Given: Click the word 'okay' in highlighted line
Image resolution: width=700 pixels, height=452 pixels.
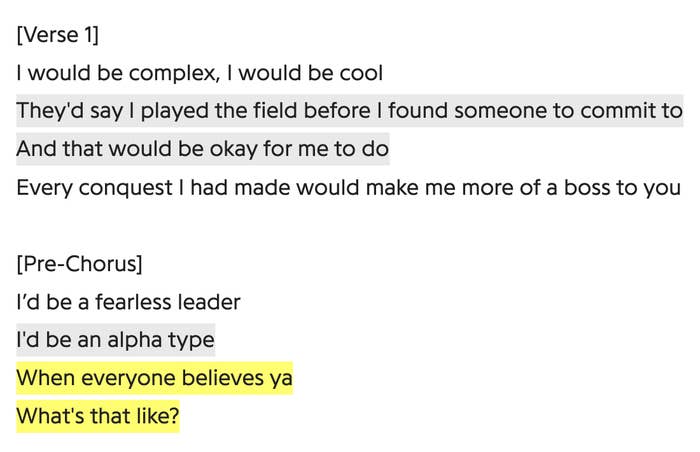Looking at the screenshot, I should click(x=233, y=149).
